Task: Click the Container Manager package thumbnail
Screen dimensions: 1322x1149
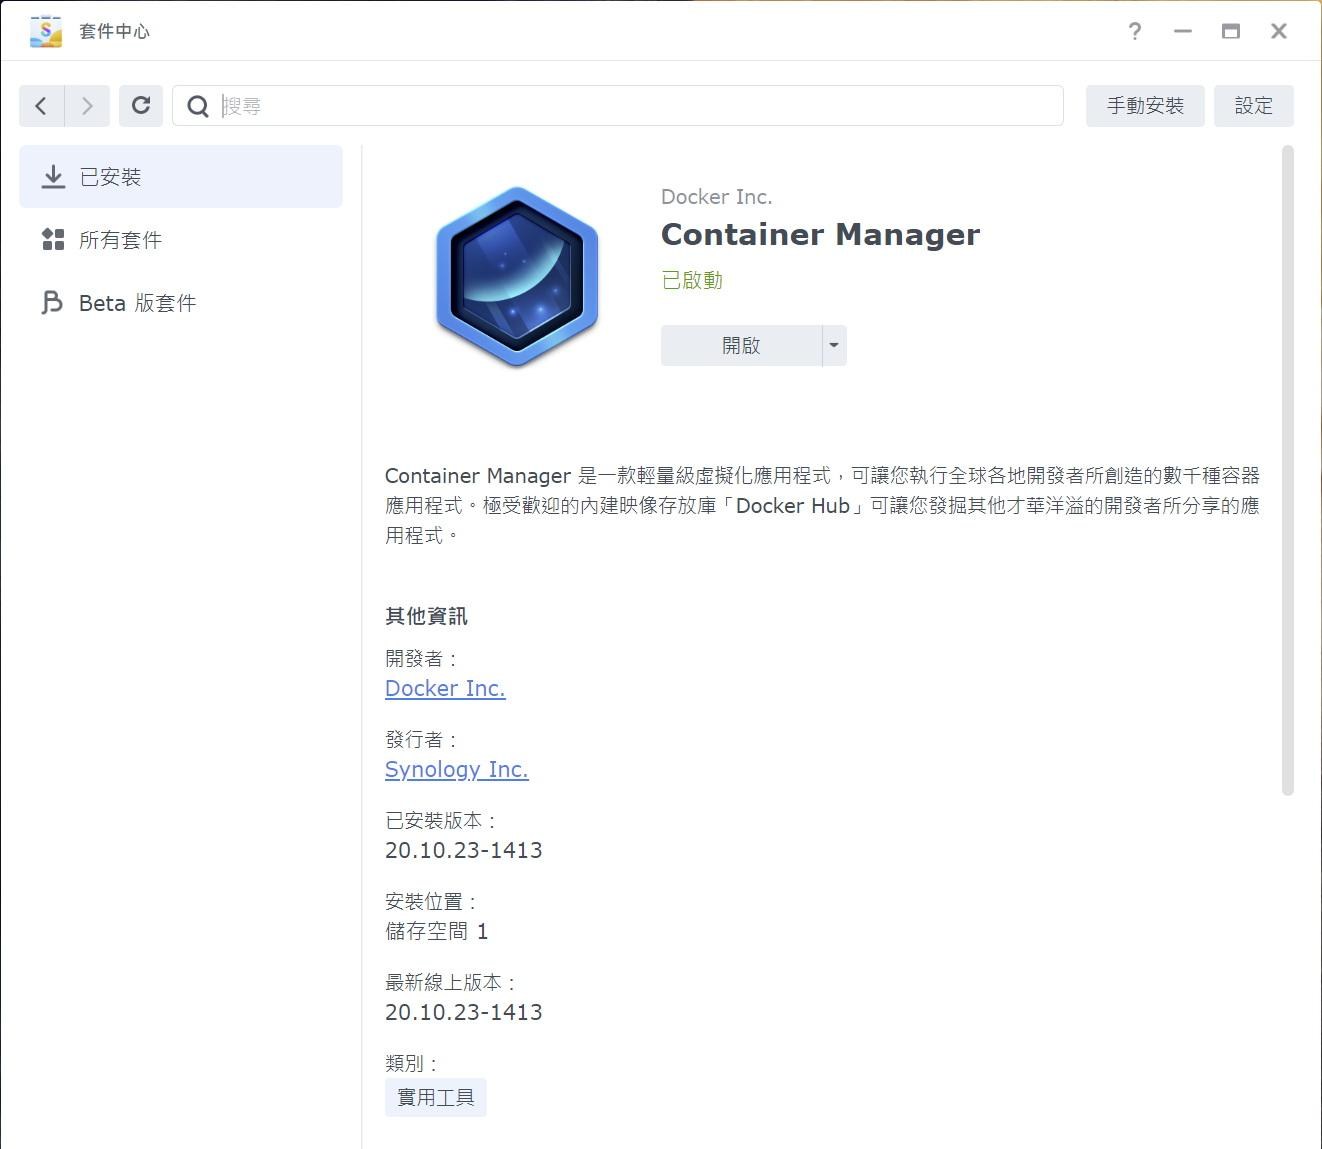Action: [x=516, y=276]
